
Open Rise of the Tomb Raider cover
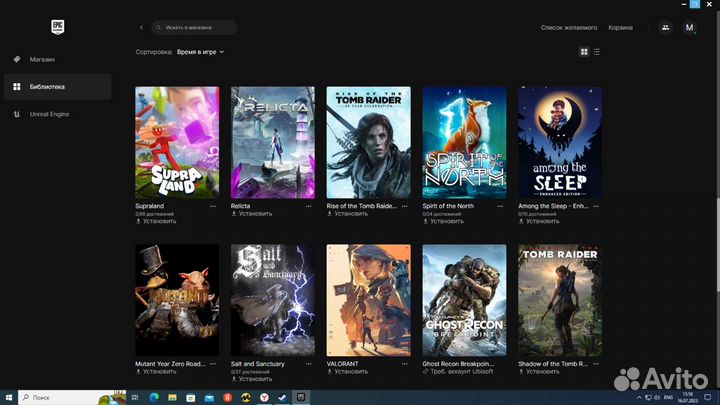369,143
